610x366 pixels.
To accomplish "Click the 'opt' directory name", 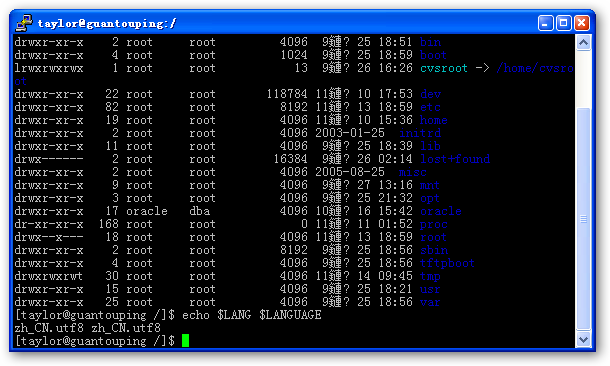I will pyautogui.click(x=429, y=198).
